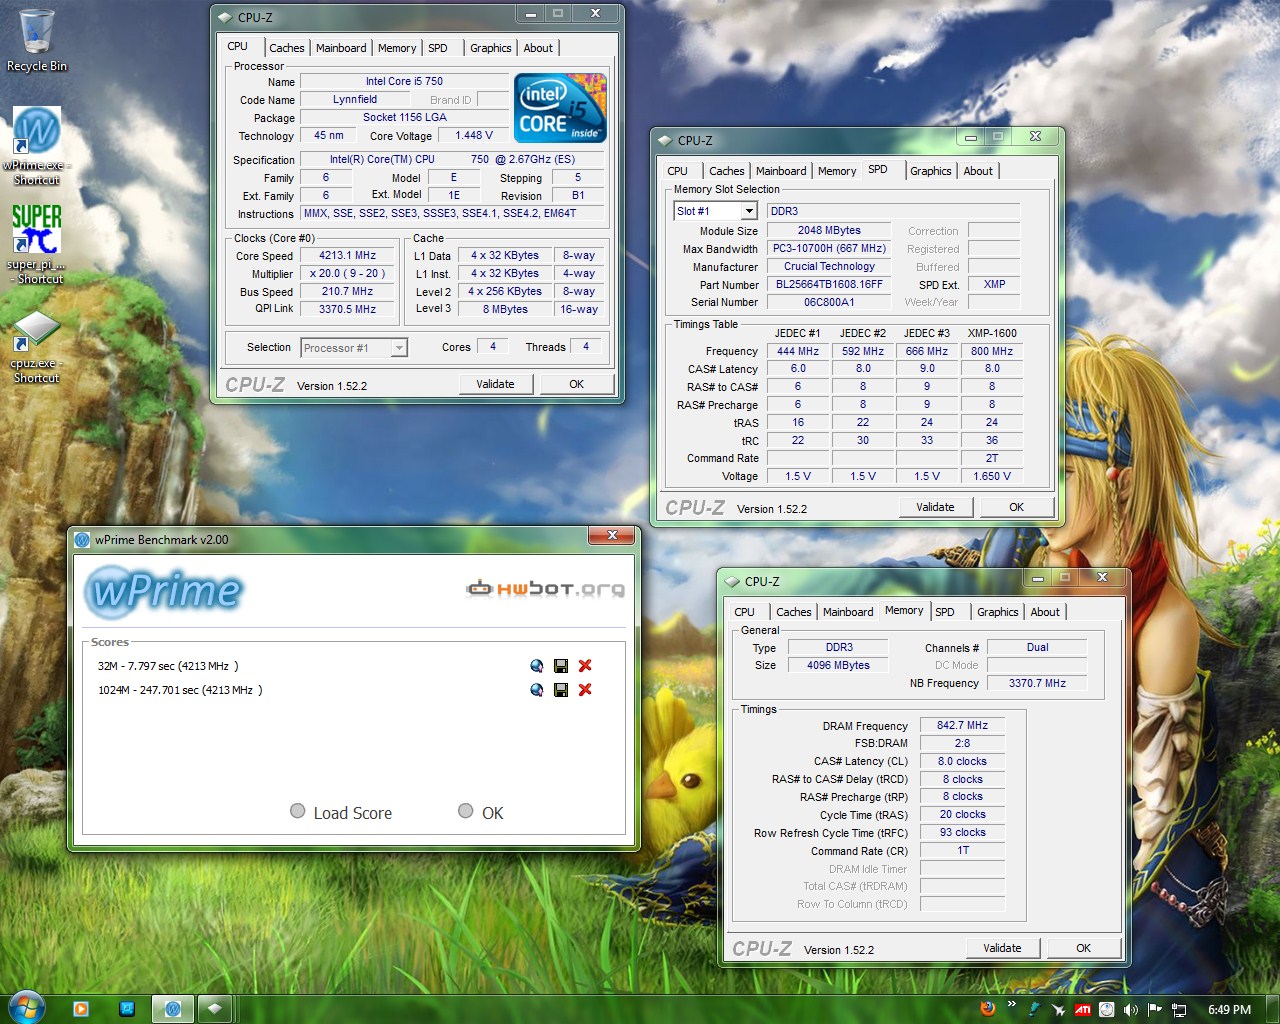The width and height of the screenshot is (1280, 1024).
Task: Click the taskbar clock showing 6:49 PM
Action: pyautogui.click(x=1229, y=1010)
